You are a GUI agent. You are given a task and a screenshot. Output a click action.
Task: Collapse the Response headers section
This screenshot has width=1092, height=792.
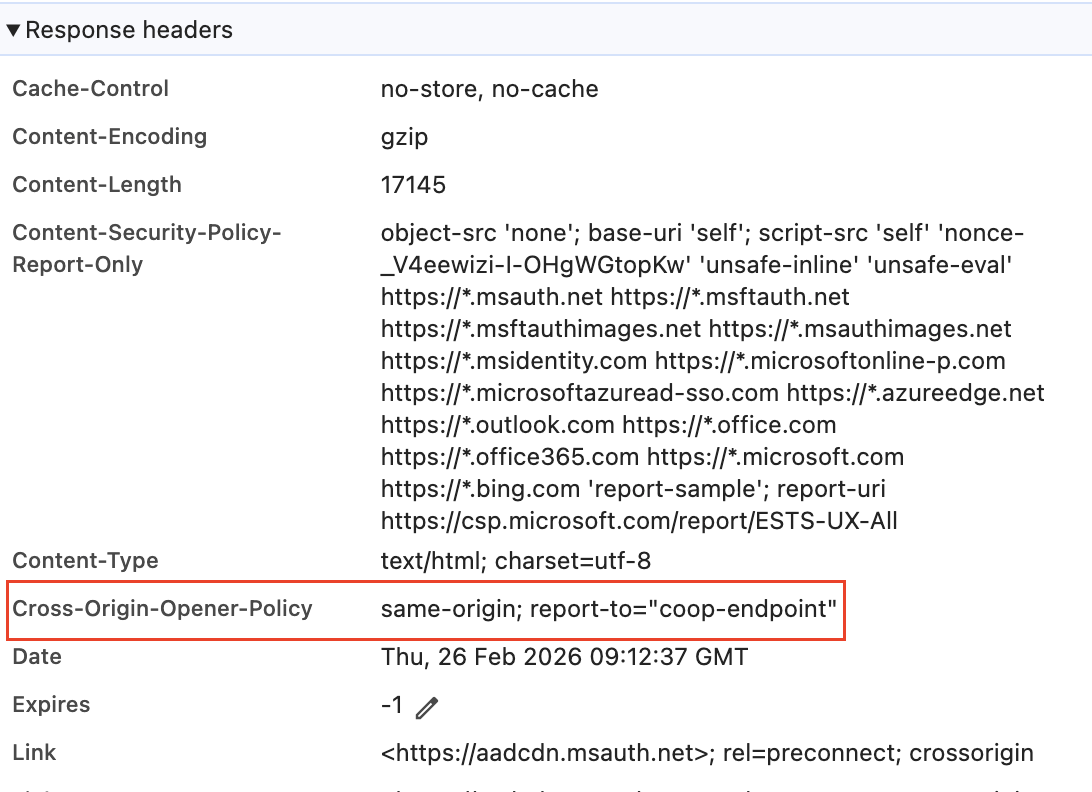(x=13, y=30)
